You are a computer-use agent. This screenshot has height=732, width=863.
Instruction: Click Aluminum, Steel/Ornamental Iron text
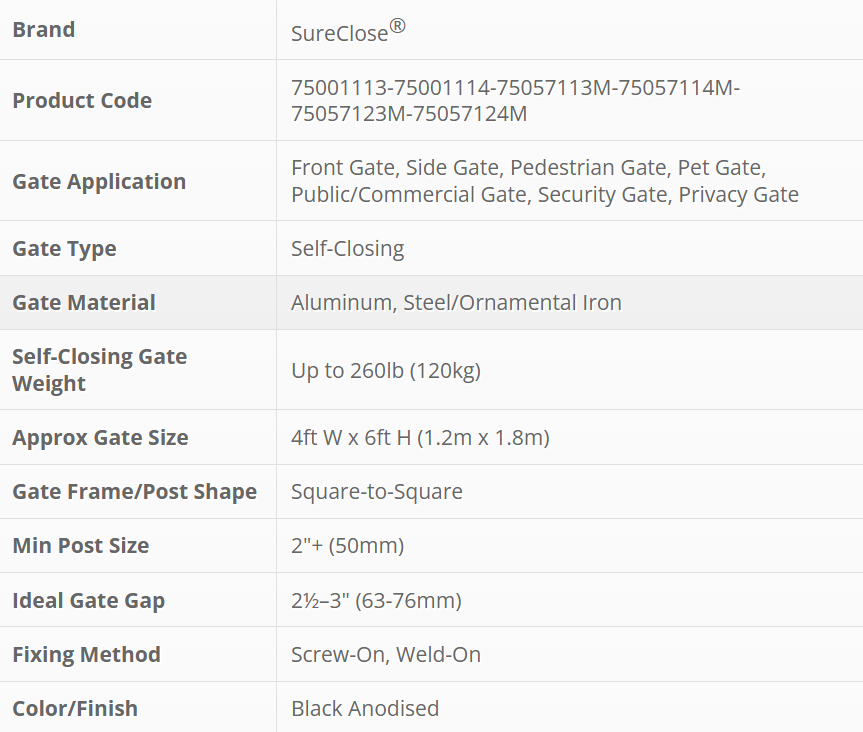(456, 303)
